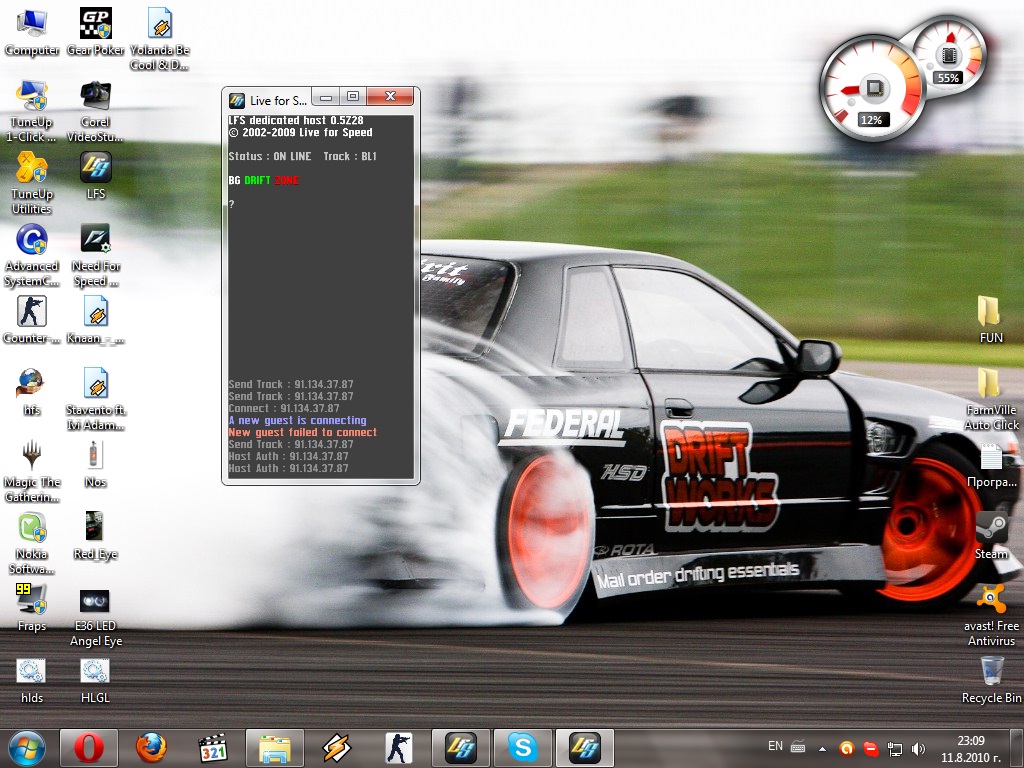Screen dimensions: 1024x768
Task: Minimize the Live for Speed window
Action: click(326, 97)
